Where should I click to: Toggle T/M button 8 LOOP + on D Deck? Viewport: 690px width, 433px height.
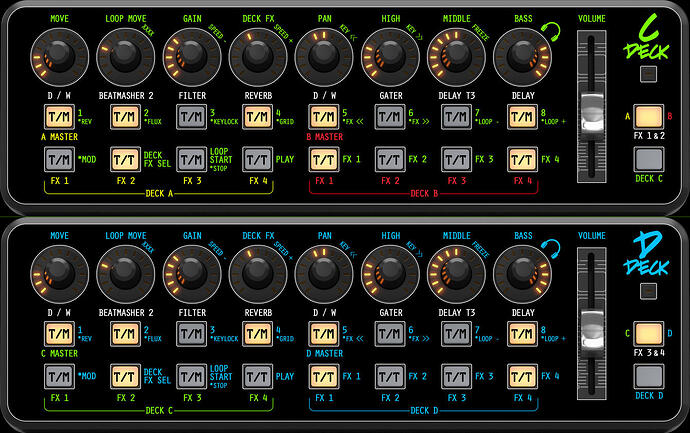tap(523, 334)
